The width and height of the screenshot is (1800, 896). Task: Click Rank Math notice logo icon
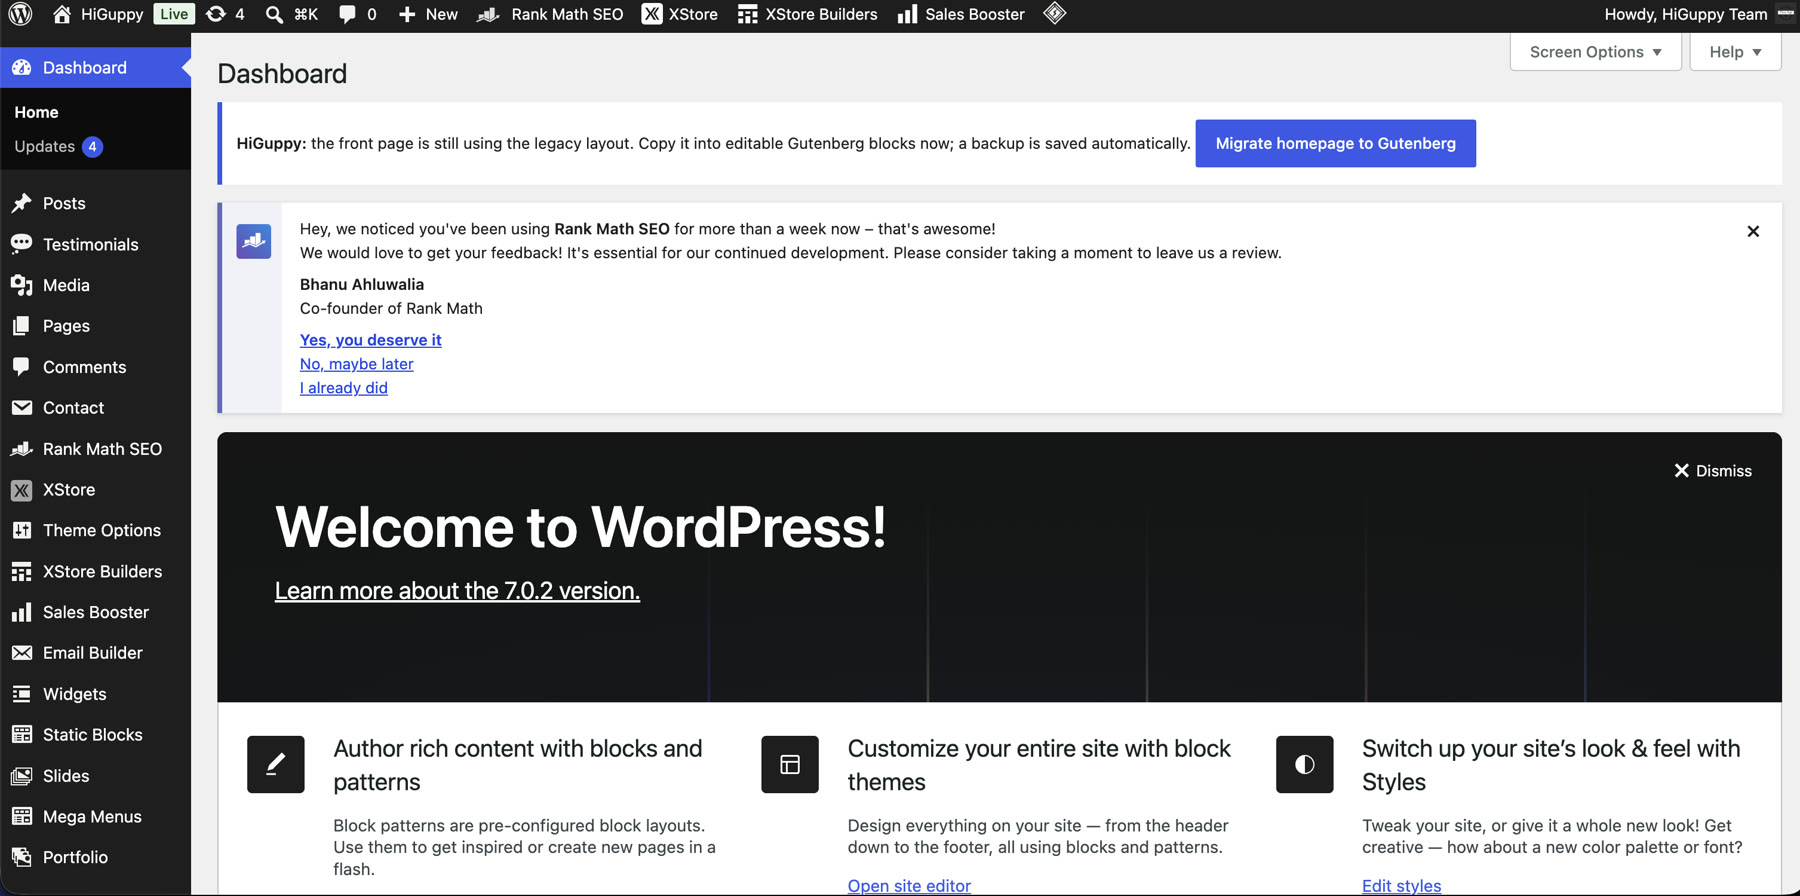pos(254,241)
